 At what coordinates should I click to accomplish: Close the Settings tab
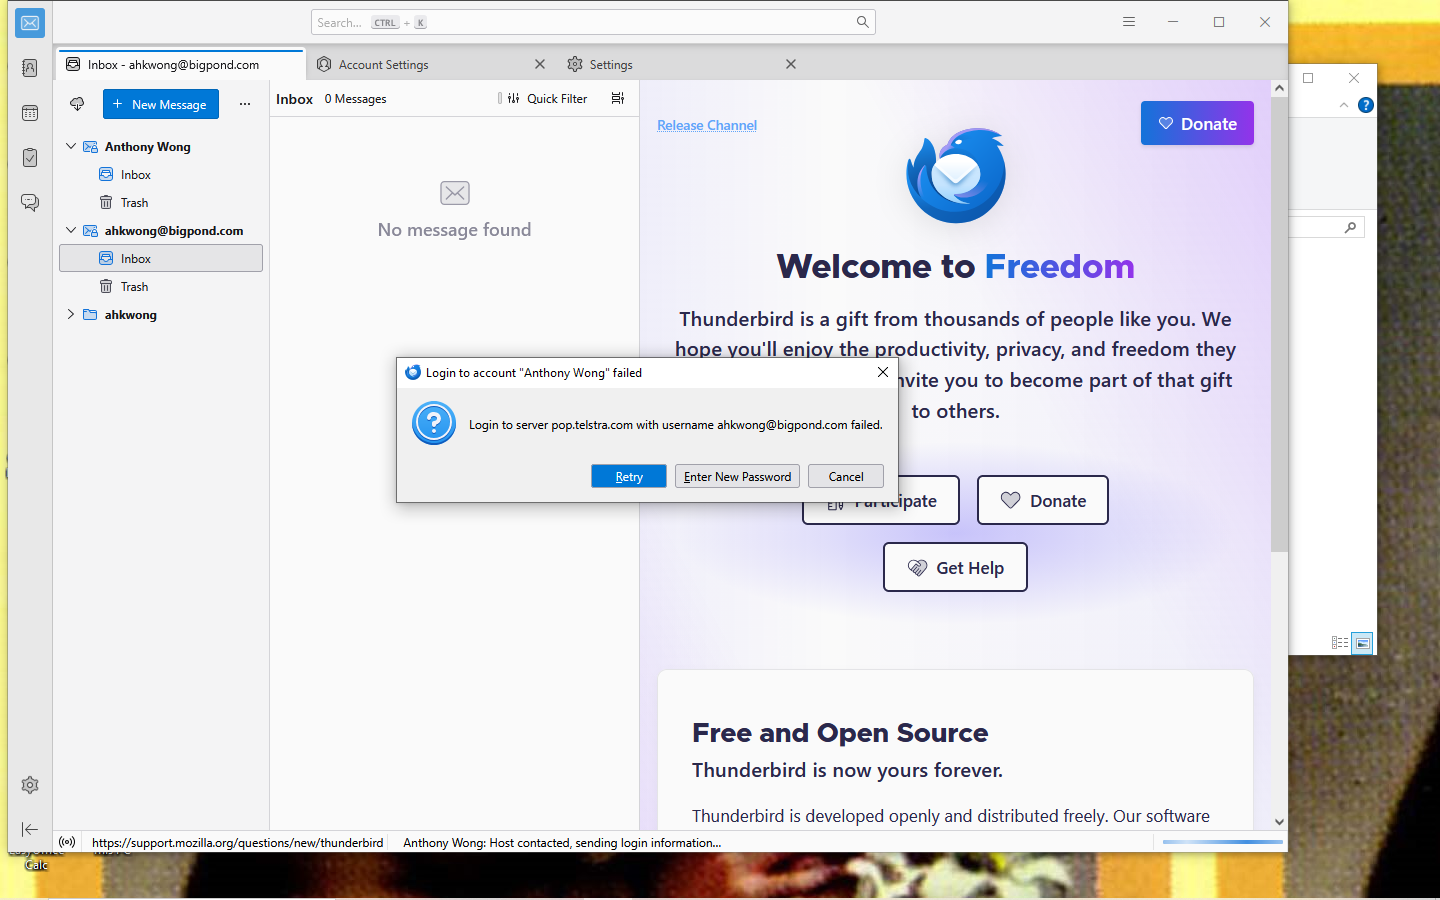click(791, 64)
